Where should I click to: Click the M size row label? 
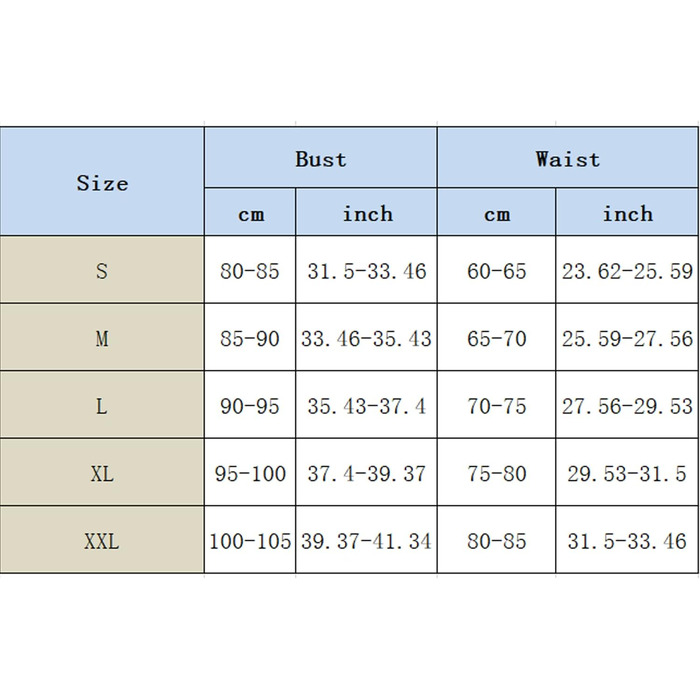[102, 339]
